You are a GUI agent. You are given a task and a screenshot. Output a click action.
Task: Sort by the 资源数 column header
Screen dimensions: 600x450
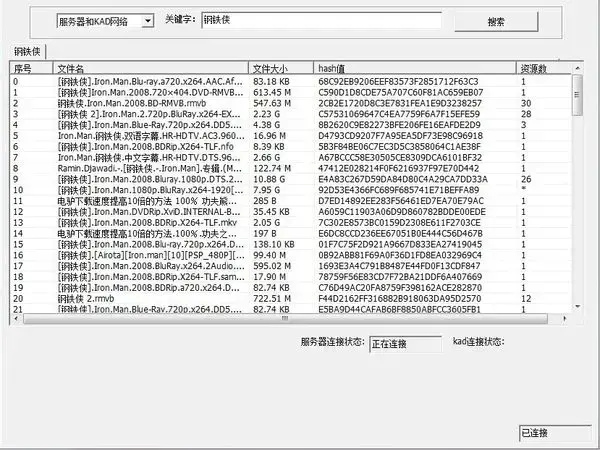(x=543, y=68)
